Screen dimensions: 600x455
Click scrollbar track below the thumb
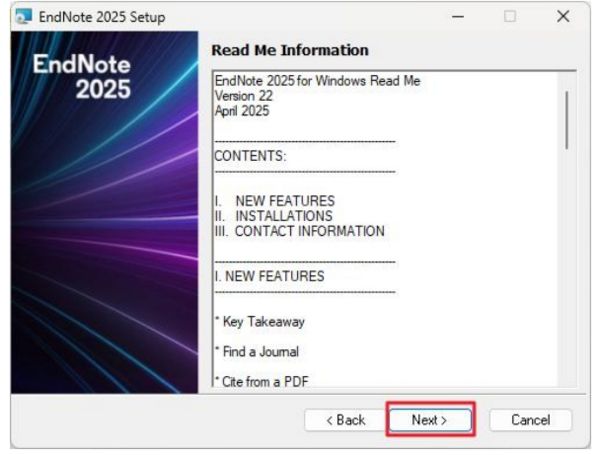click(566, 270)
